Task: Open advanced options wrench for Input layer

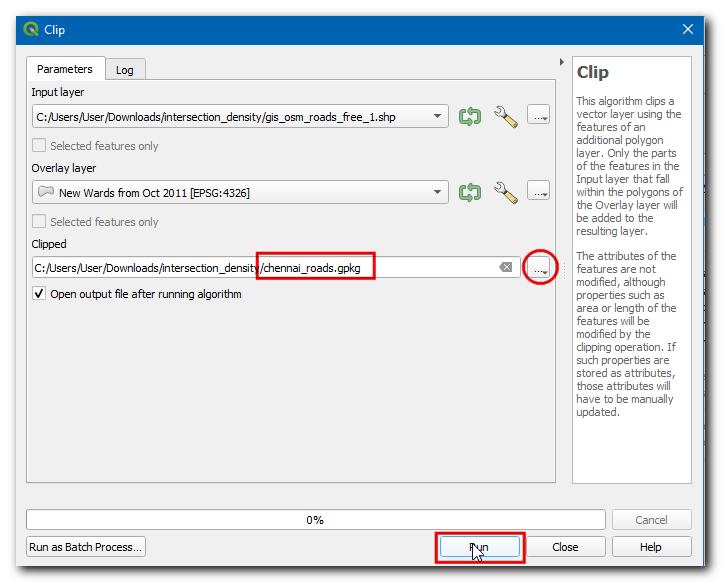Action: pos(506,117)
